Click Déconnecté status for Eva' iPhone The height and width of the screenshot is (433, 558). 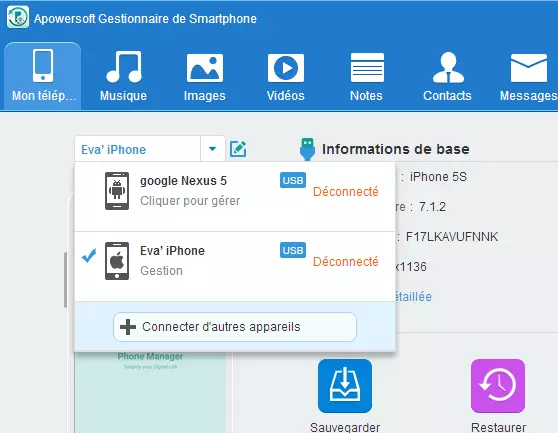(x=346, y=262)
